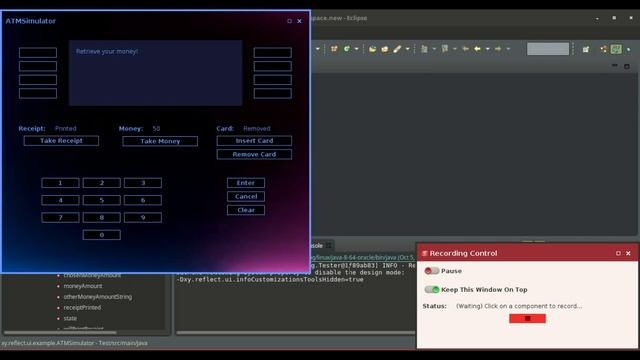Click the Insert Card button
640x360 pixels.
[254, 141]
